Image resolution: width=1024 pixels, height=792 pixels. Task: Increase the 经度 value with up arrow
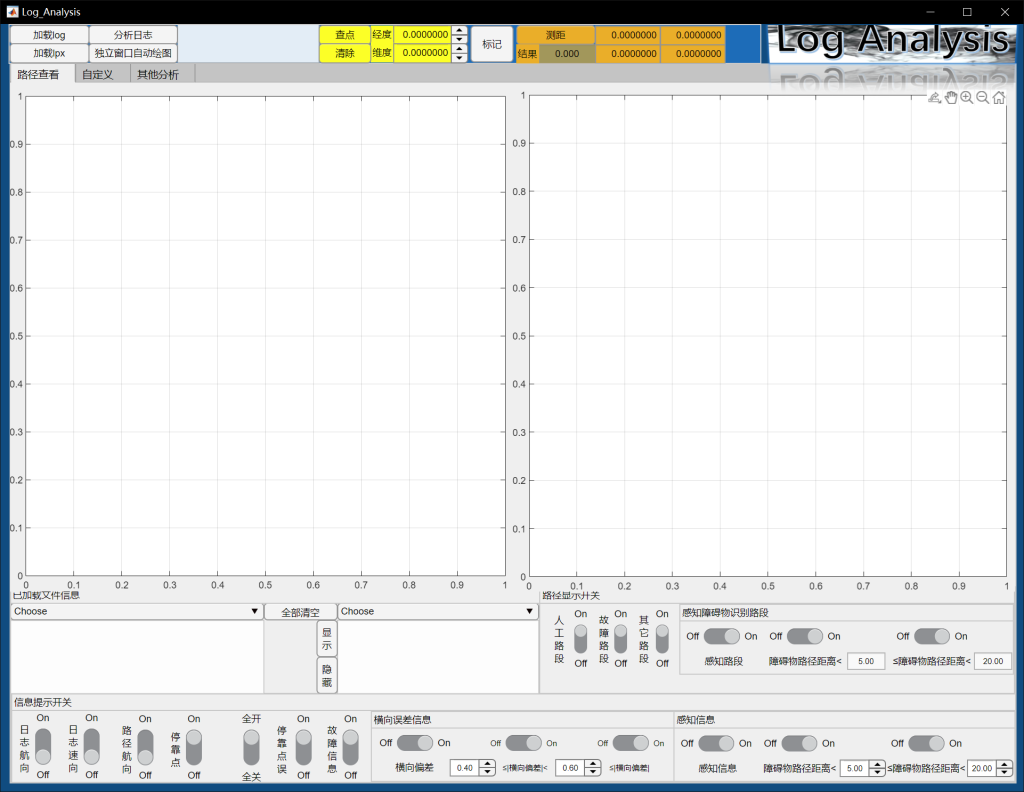point(459,30)
